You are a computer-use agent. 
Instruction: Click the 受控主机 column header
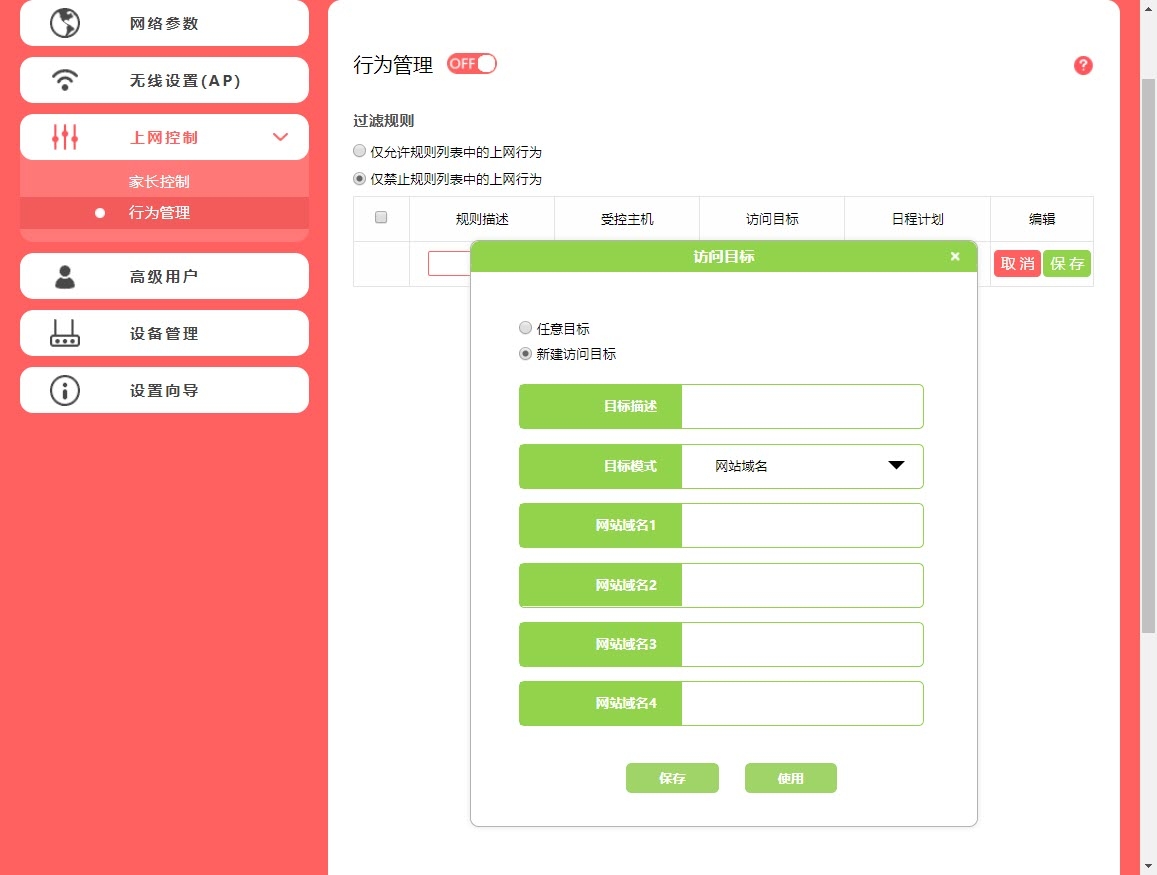pos(626,219)
